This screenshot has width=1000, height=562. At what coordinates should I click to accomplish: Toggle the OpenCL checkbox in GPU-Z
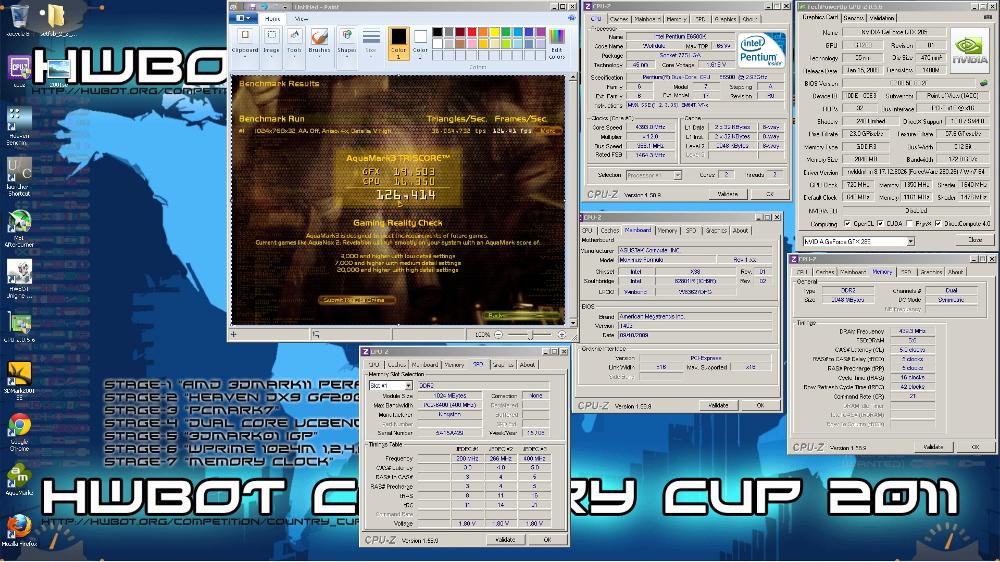click(x=848, y=224)
